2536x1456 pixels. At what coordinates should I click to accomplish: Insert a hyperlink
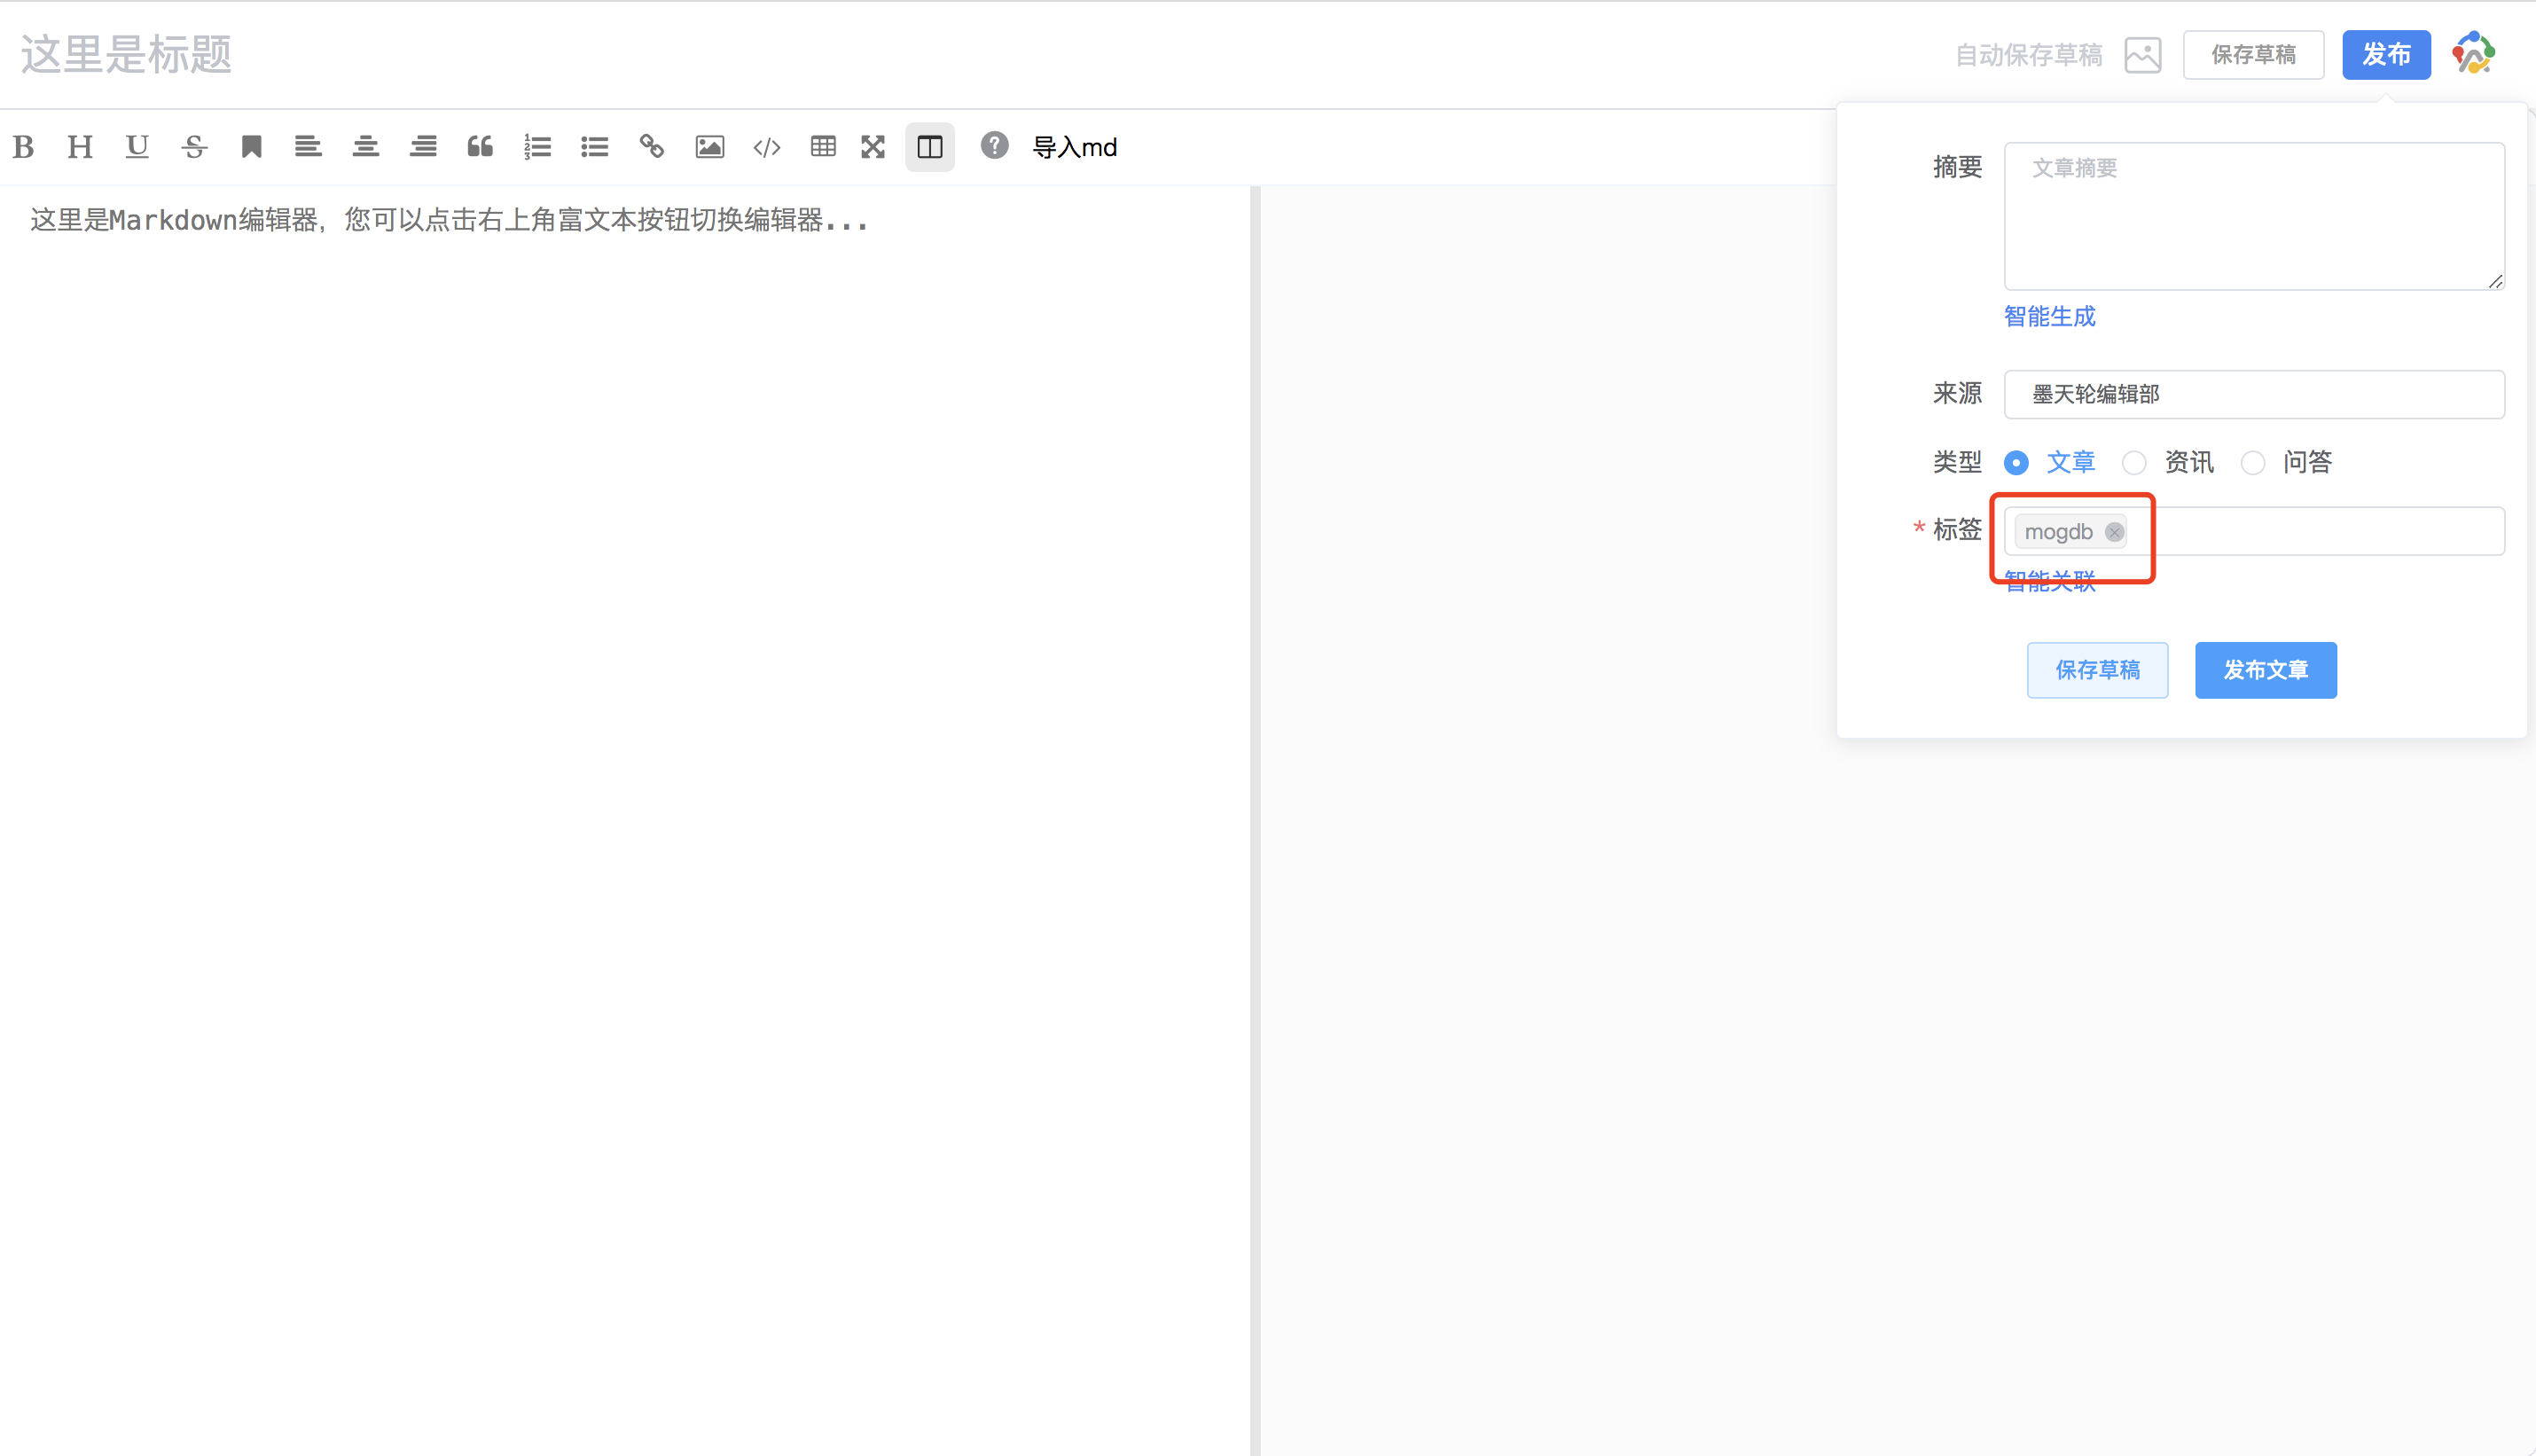pos(652,147)
